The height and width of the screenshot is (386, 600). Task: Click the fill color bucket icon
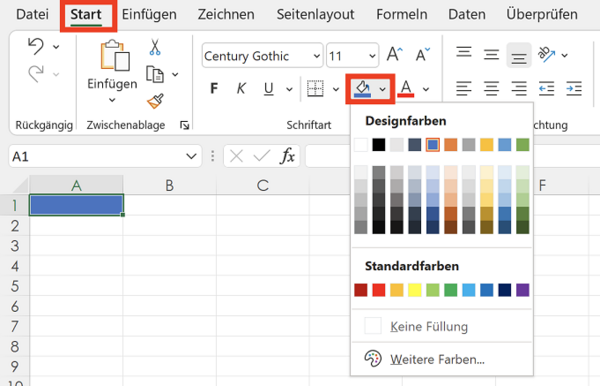[362, 89]
